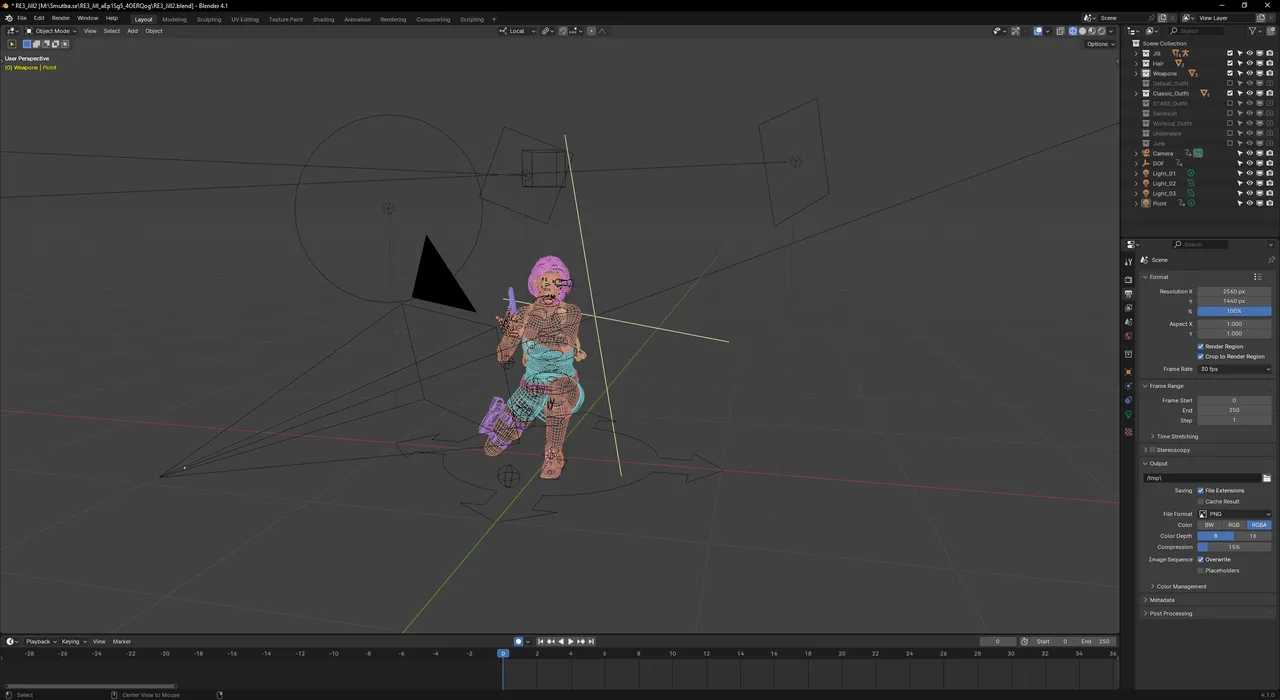Switch to the Shading workspace tab

(x=323, y=19)
